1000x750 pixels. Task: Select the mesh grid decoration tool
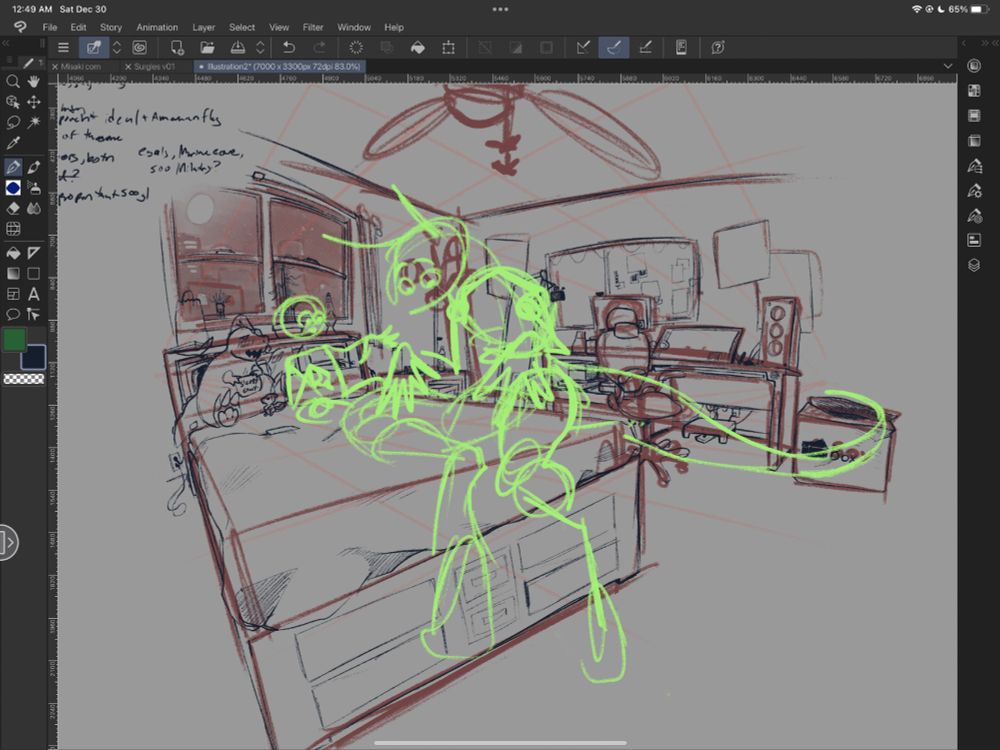pos(13,228)
